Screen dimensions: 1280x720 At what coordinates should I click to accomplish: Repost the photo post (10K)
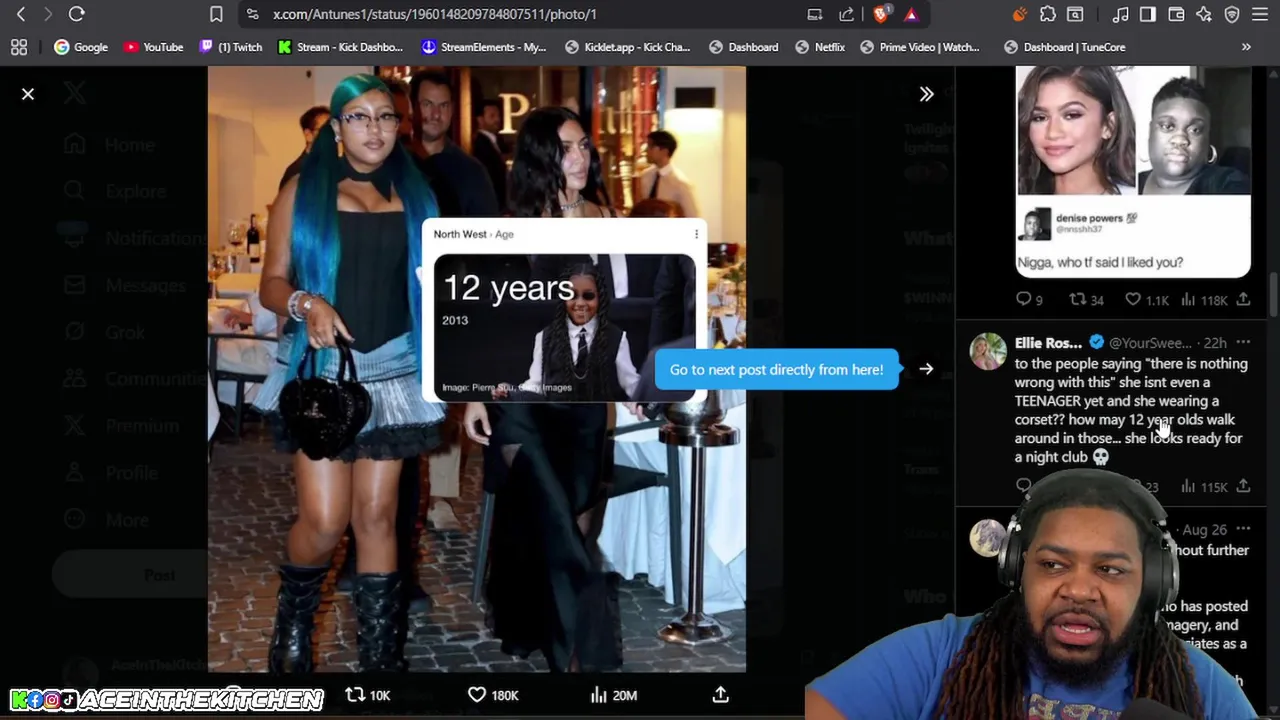tap(367, 695)
